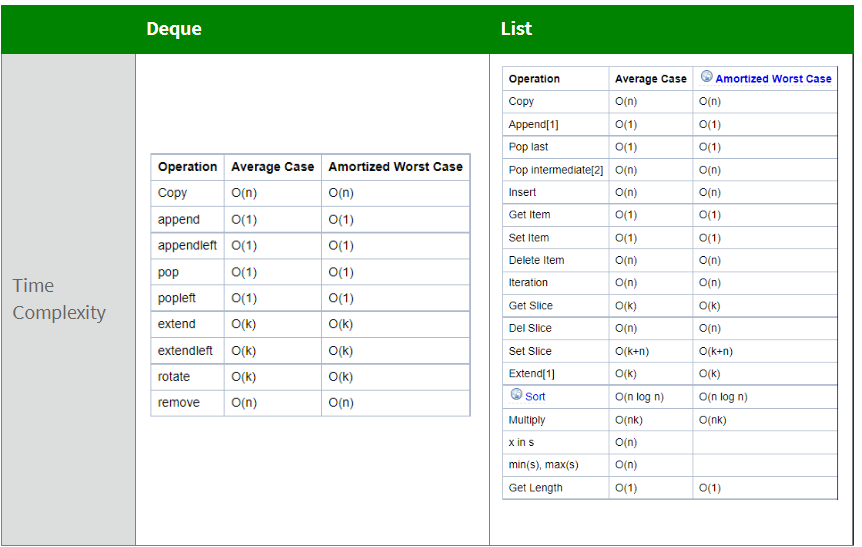Click the rotate operation name

174,377
